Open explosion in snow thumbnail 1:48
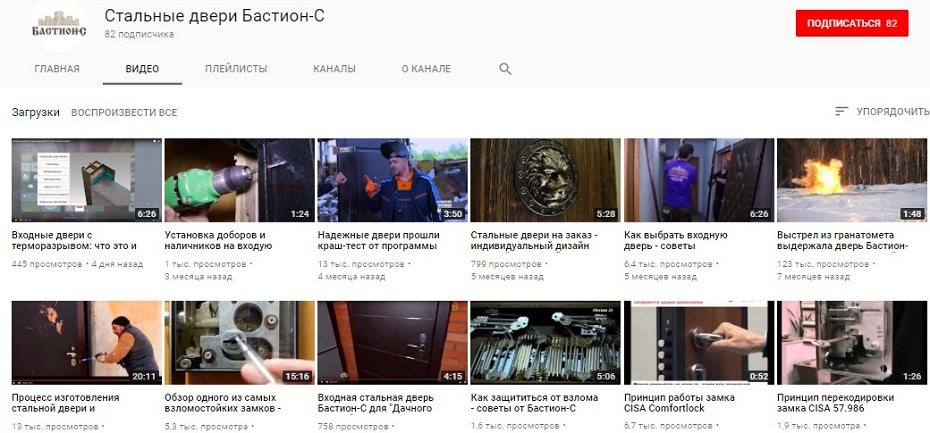This screenshot has width=930, height=433. (852, 180)
